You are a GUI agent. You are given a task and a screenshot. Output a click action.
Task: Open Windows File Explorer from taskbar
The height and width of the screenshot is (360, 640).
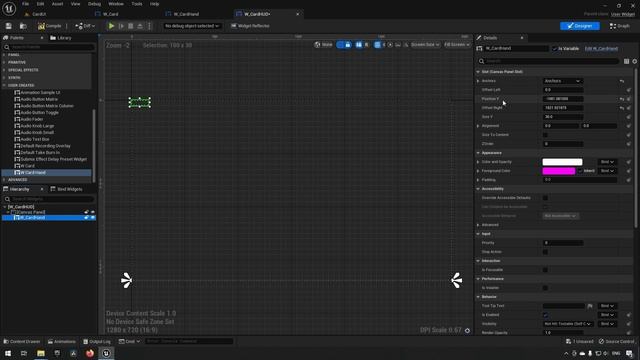(41, 353)
